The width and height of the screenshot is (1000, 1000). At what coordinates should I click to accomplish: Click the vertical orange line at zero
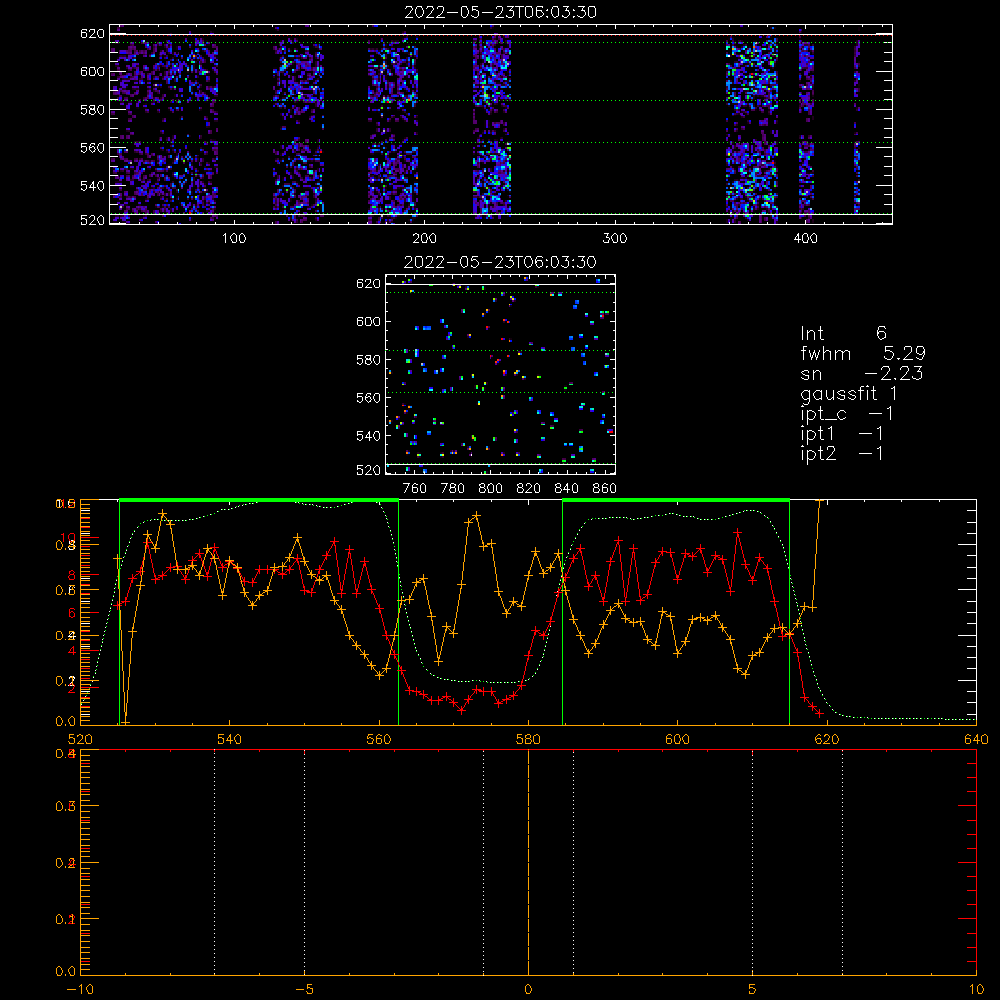528,862
